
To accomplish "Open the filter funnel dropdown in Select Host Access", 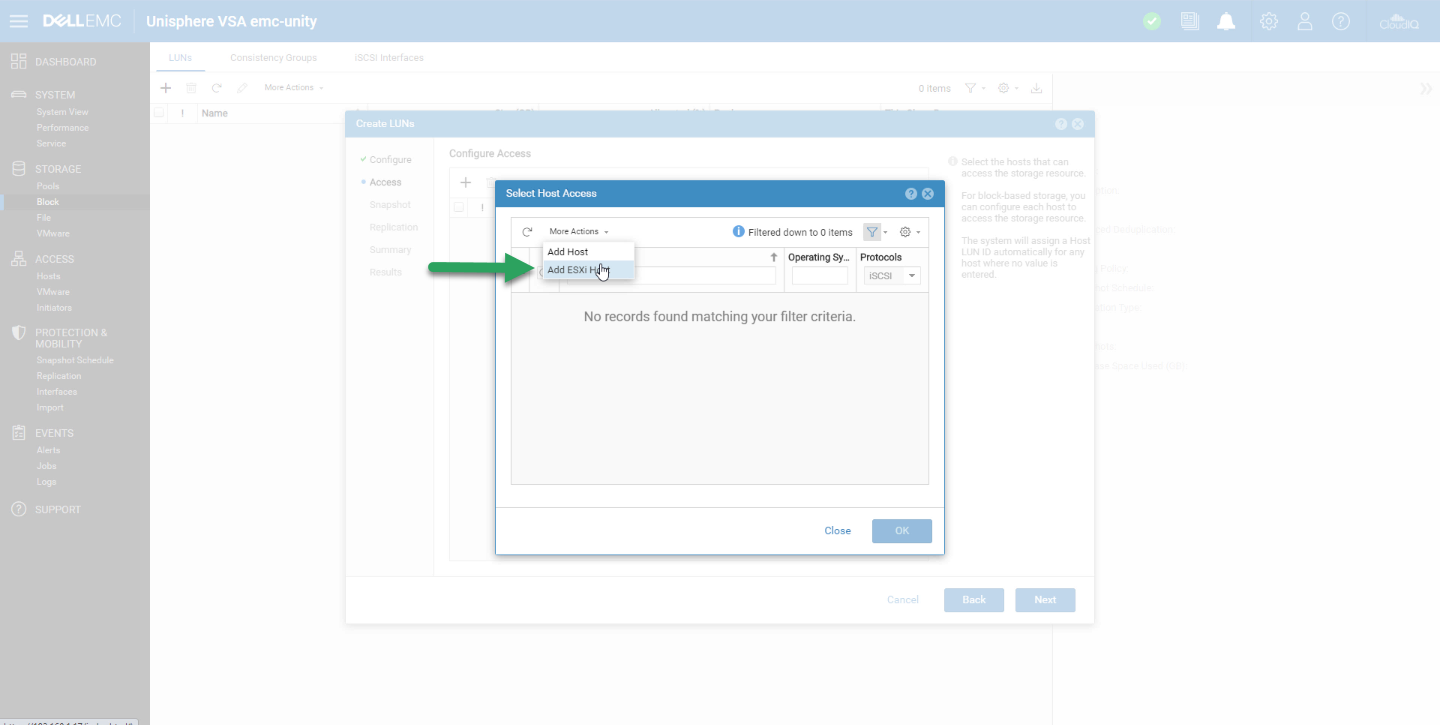I will click(x=875, y=232).
